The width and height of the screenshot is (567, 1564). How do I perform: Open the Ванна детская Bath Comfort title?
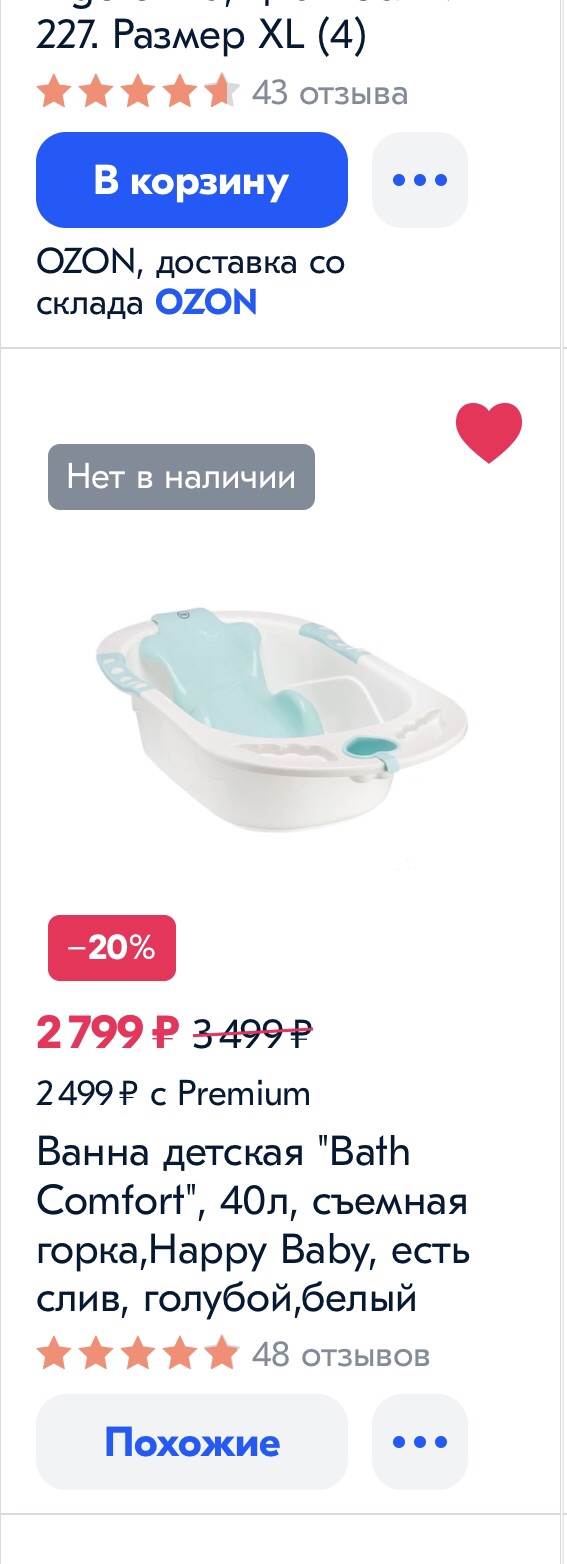tap(253, 1226)
